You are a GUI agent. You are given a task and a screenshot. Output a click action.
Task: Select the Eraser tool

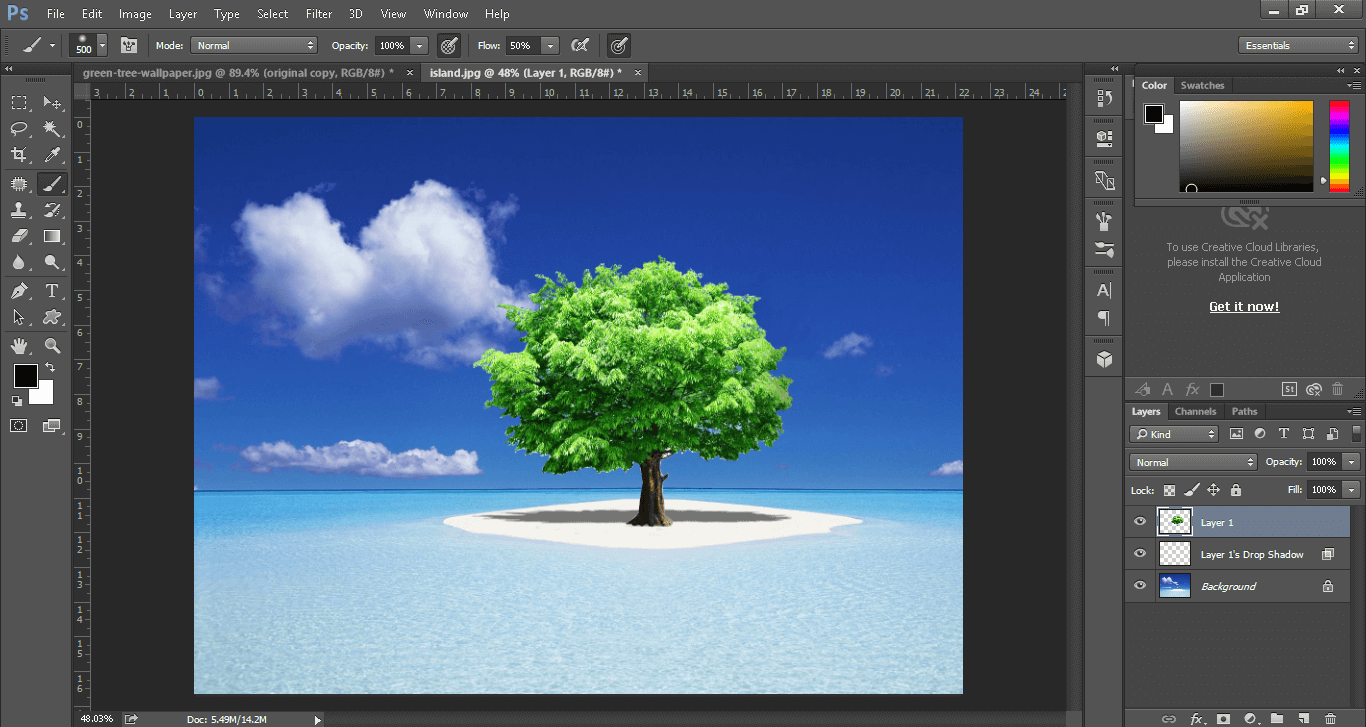coord(19,236)
